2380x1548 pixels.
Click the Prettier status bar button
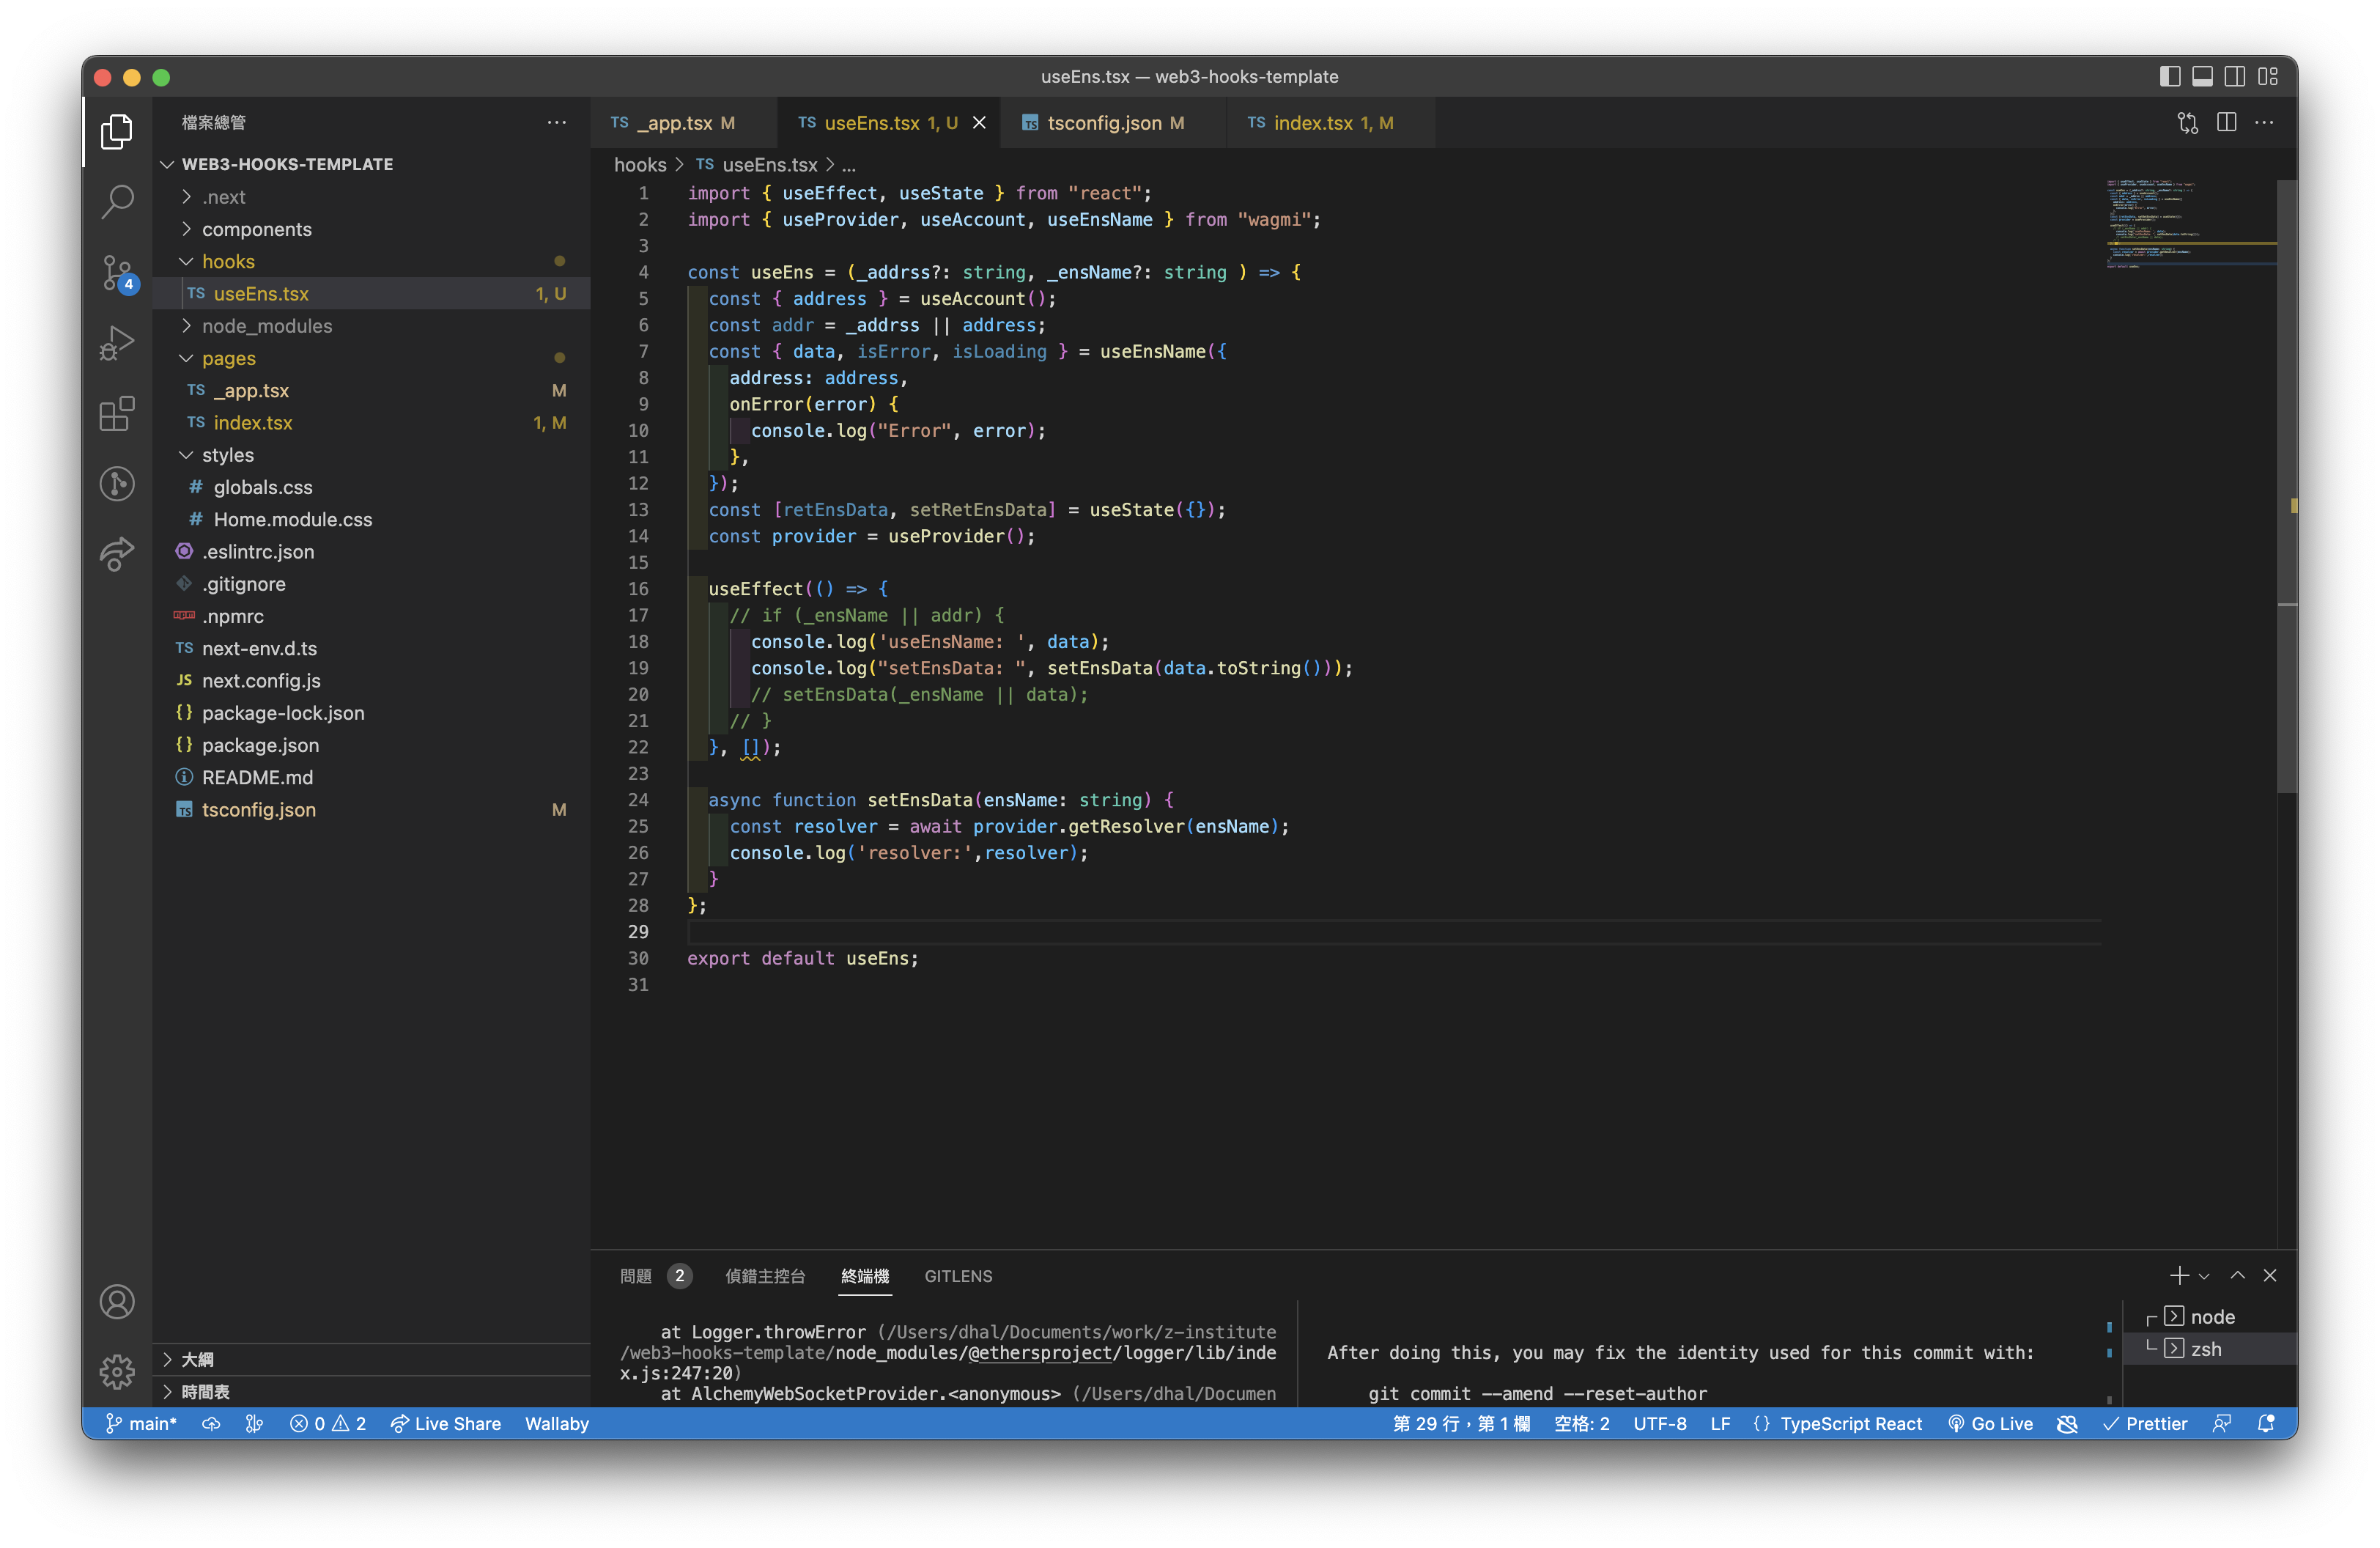[2145, 1423]
